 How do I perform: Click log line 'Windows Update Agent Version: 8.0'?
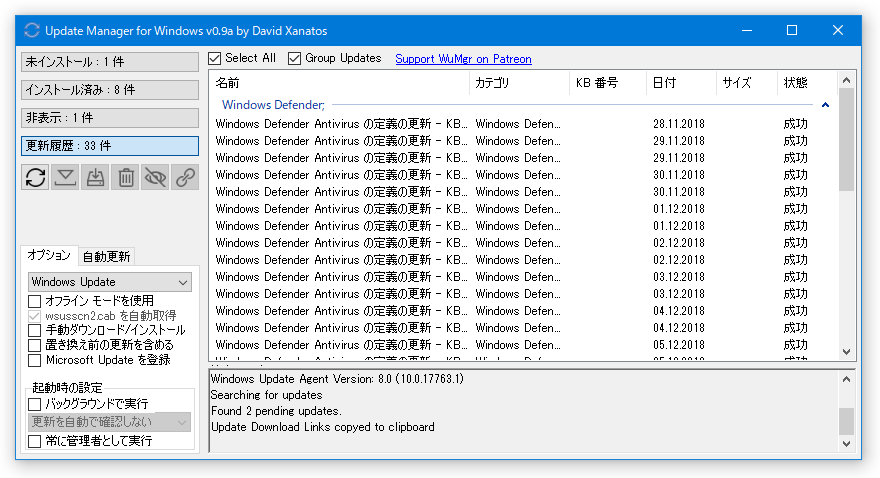(337, 379)
